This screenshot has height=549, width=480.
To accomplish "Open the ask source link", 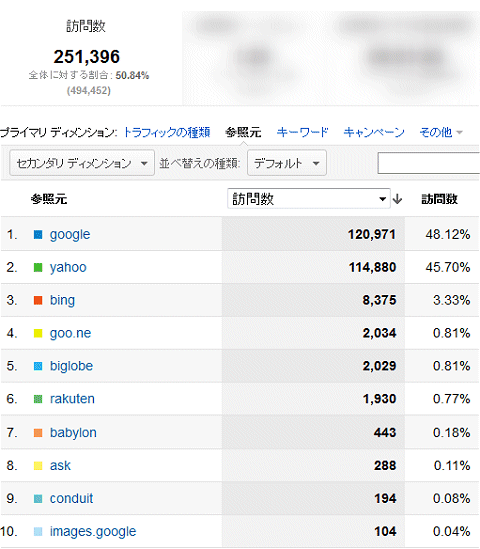I will [60, 466].
